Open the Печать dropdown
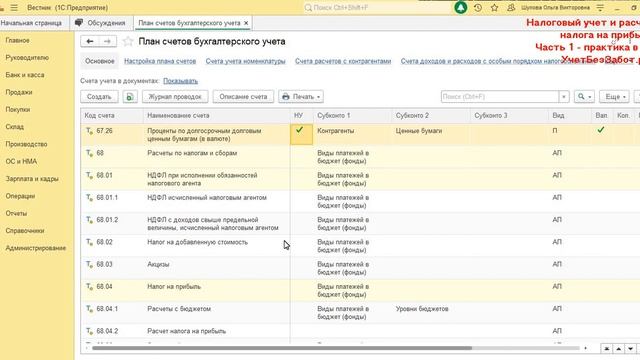 coord(301,97)
